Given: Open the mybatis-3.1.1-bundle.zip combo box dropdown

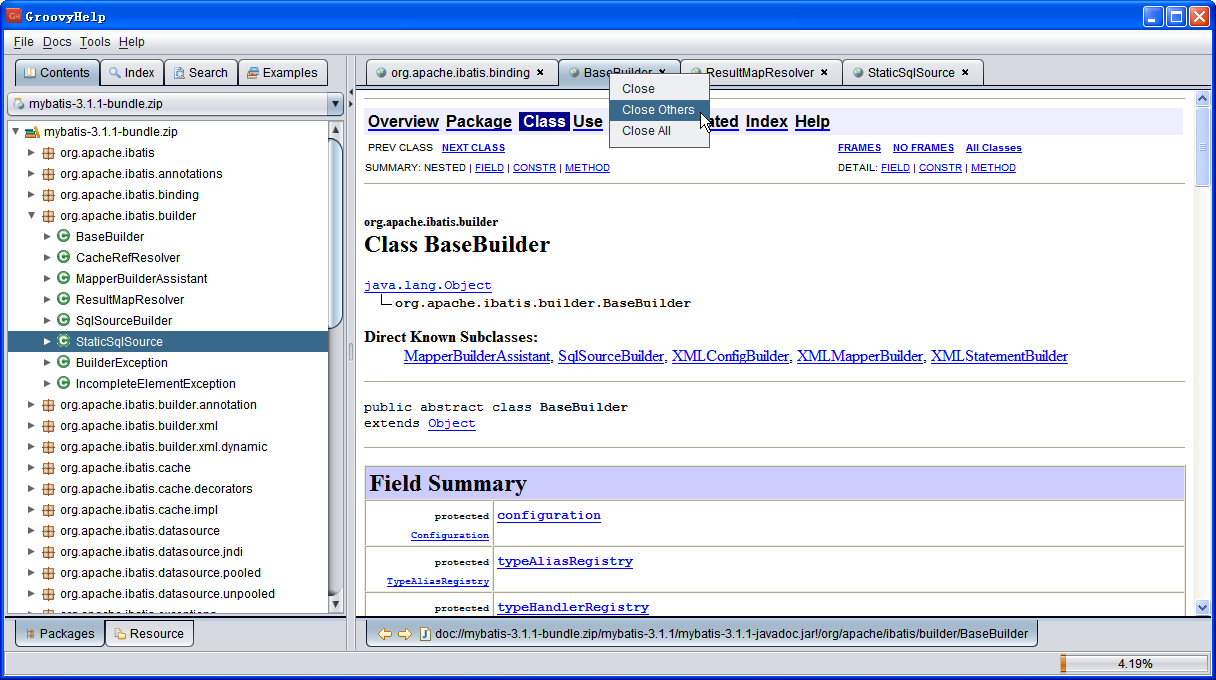Looking at the screenshot, I should tap(335, 104).
